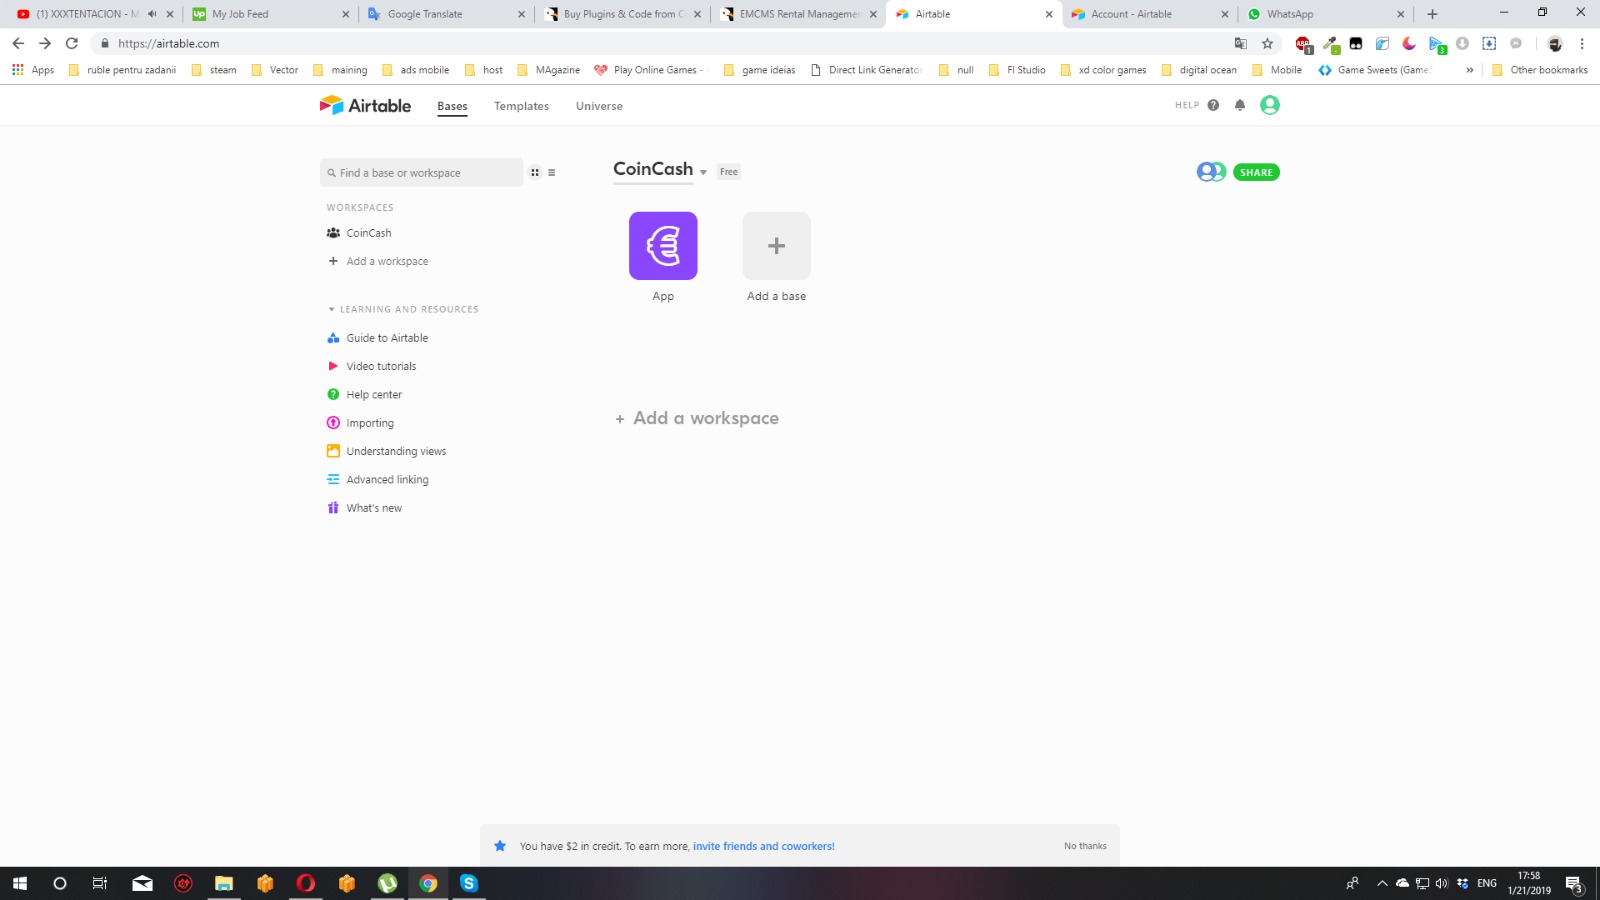
Task: Click the Understanding views icon
Action: pos(333,451)
